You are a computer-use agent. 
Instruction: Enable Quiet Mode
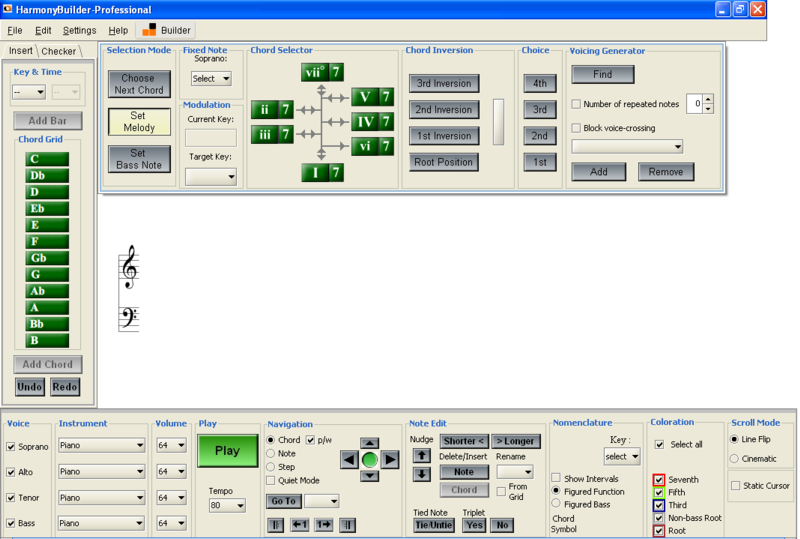(270, 480)
